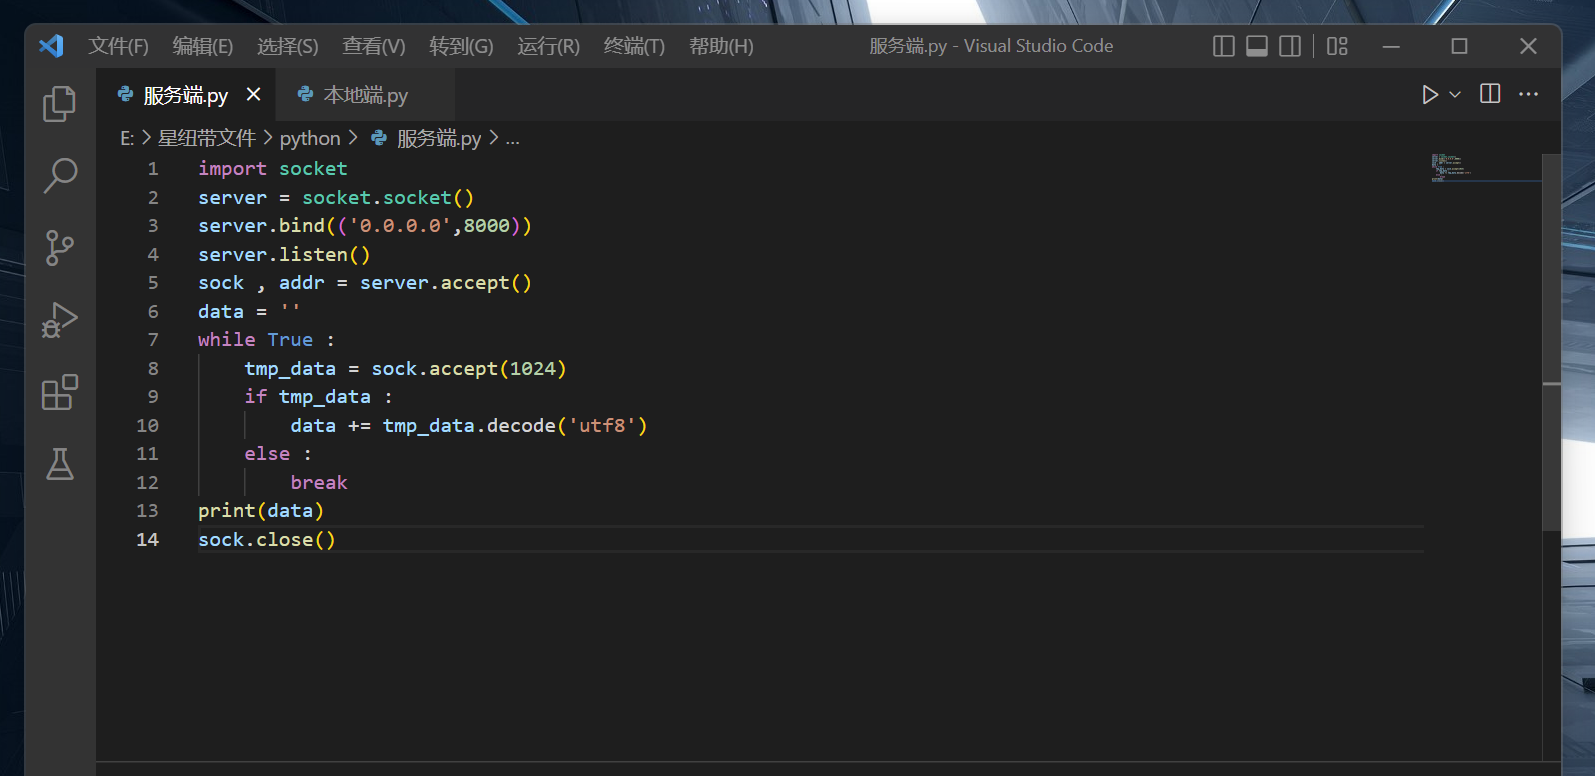1595x776 pixels.
Task: Click the 'else' keyword on line 11
Action: point(267,454)
